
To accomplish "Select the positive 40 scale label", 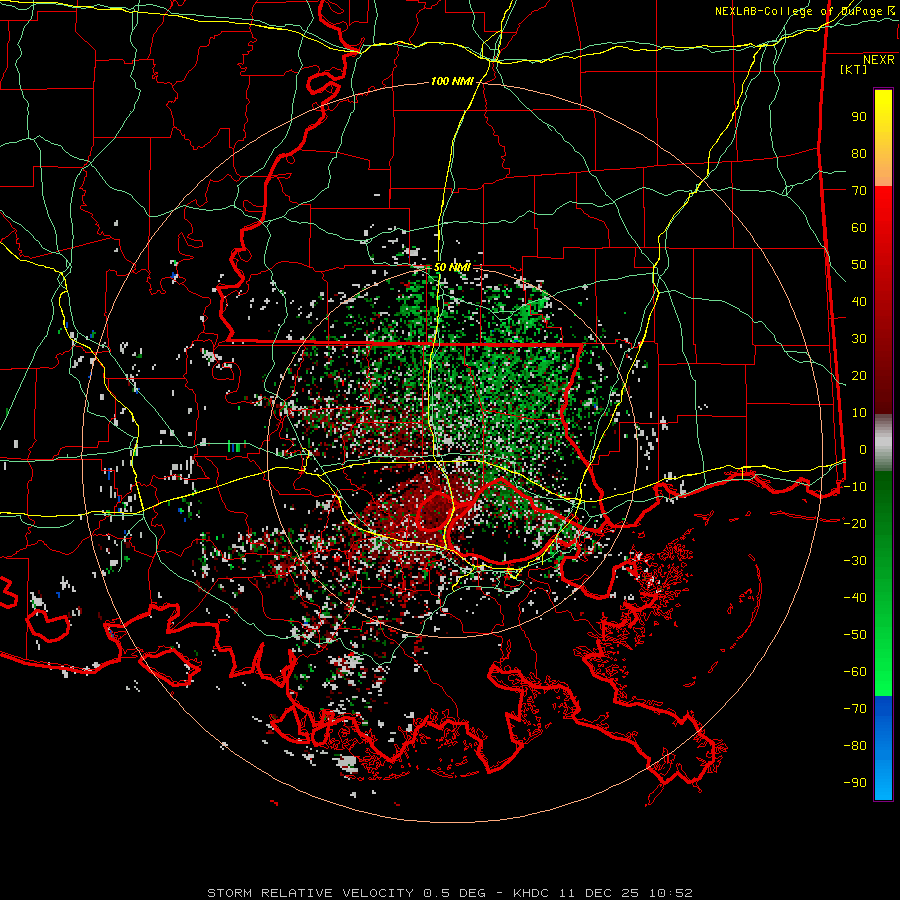I will point(859,301).
